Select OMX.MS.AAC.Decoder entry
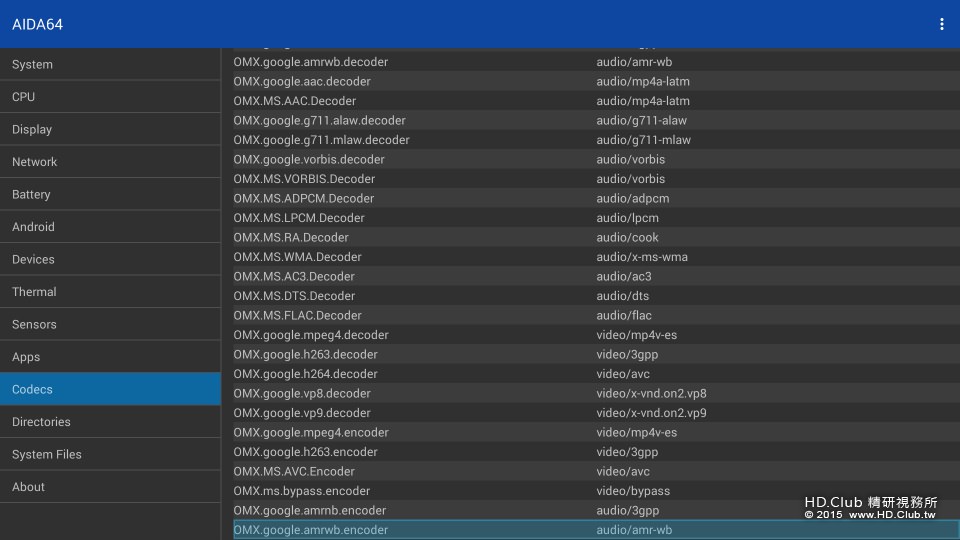960x540 pixels. [596, 101]
